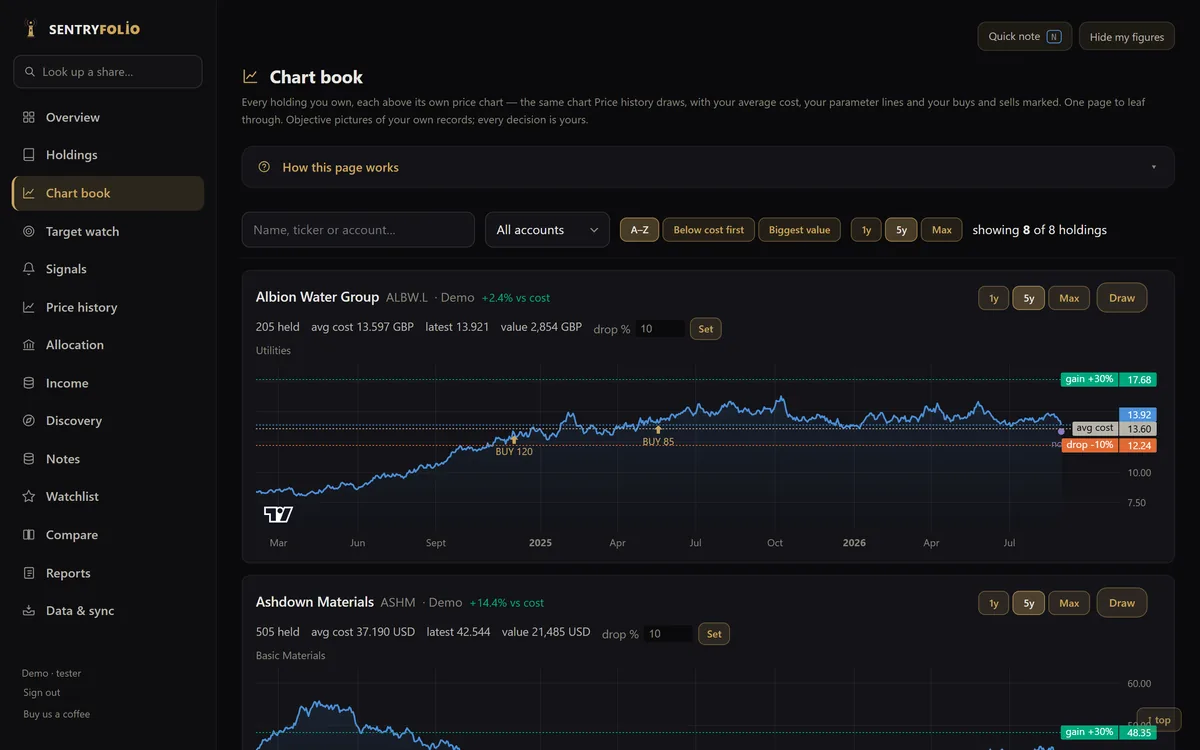Click the chart icon next to Chart book heading
The height and width of the screenshot is (750, 1200).
[250, 77]
